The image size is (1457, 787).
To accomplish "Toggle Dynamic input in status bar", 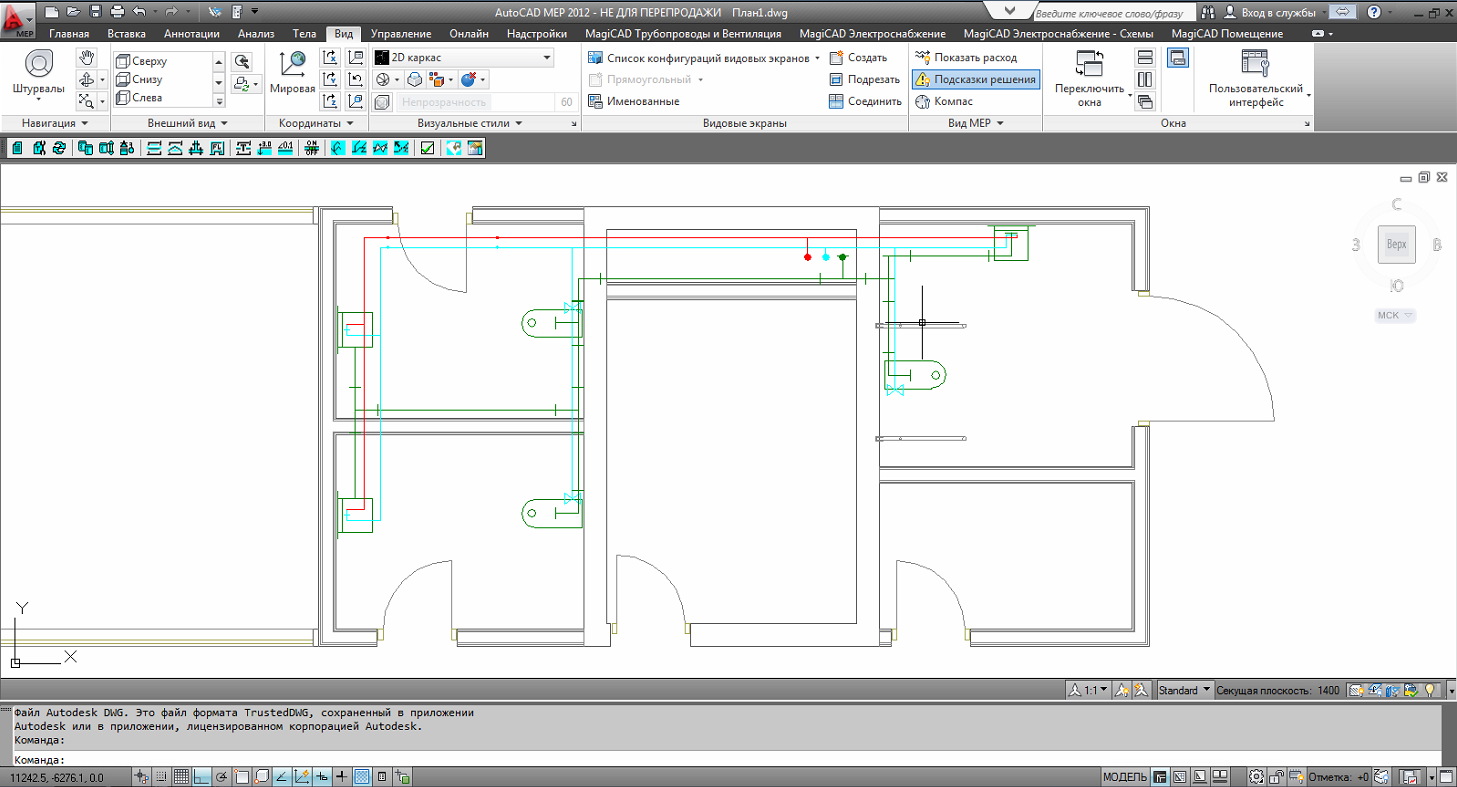I will tap(322, 777).
